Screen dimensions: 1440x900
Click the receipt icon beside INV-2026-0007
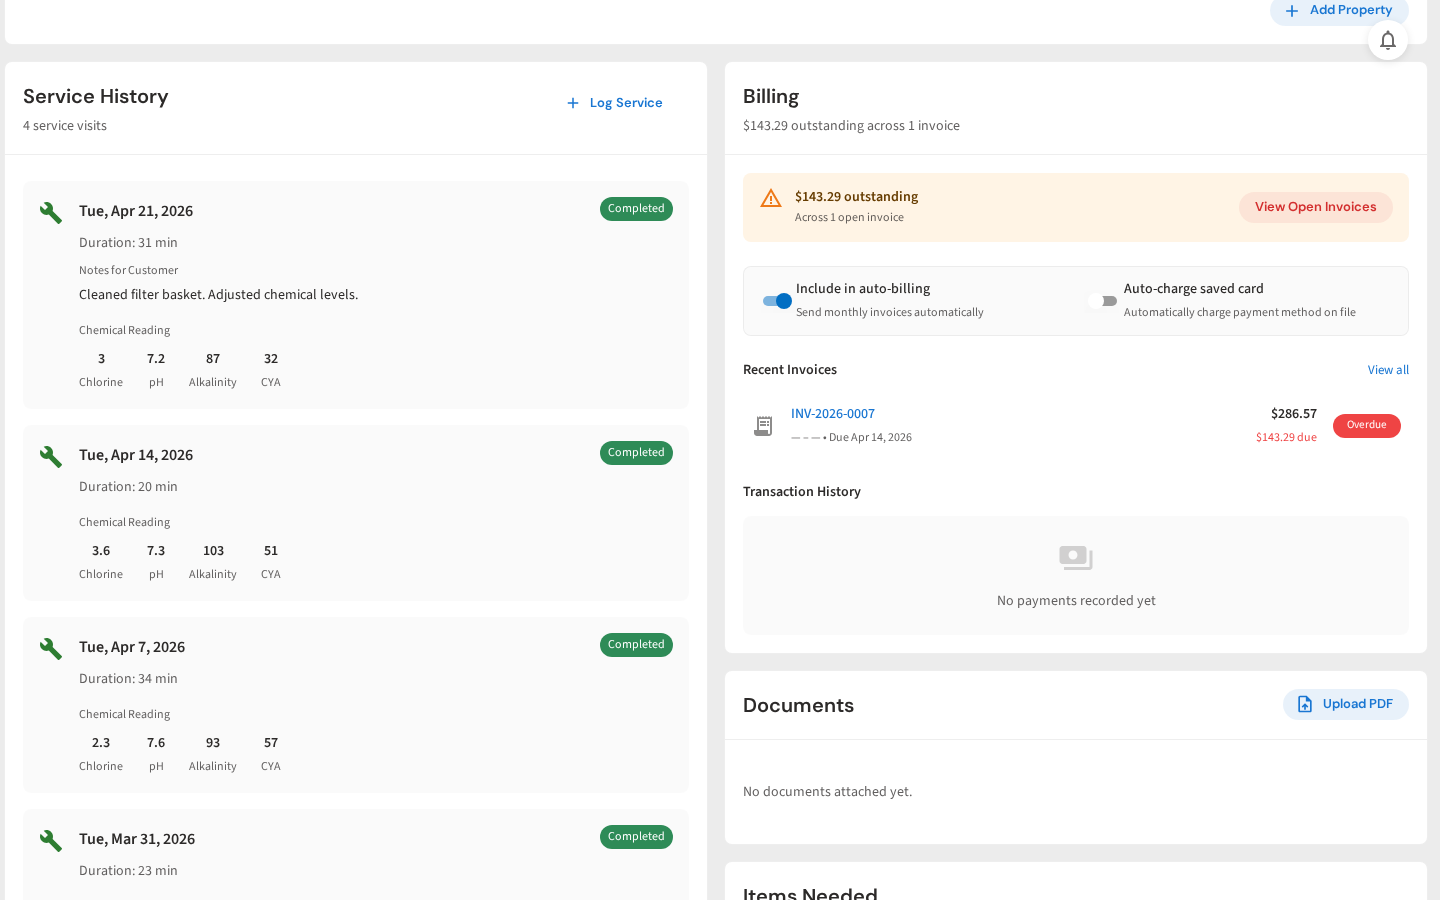(763, 426)
